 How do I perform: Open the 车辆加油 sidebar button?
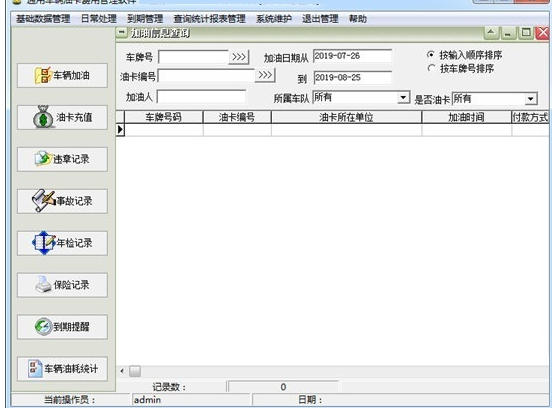(62, 75)
